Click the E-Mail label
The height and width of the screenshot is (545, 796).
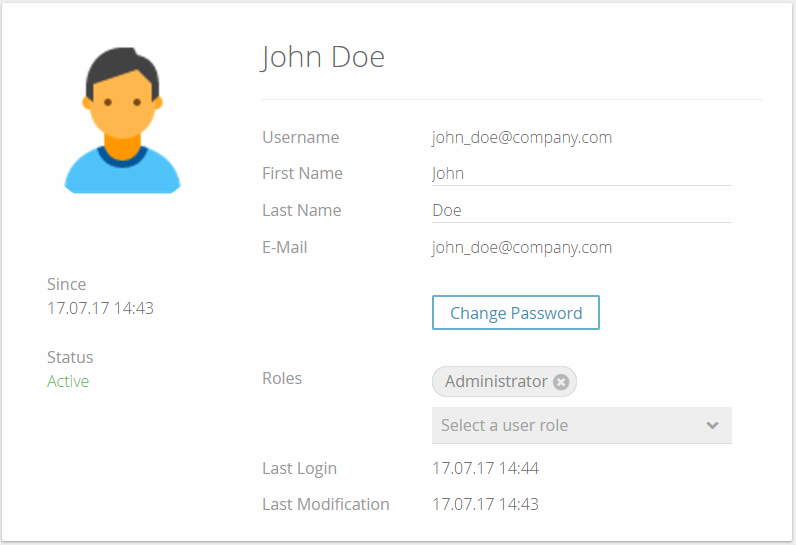[285, 248]
